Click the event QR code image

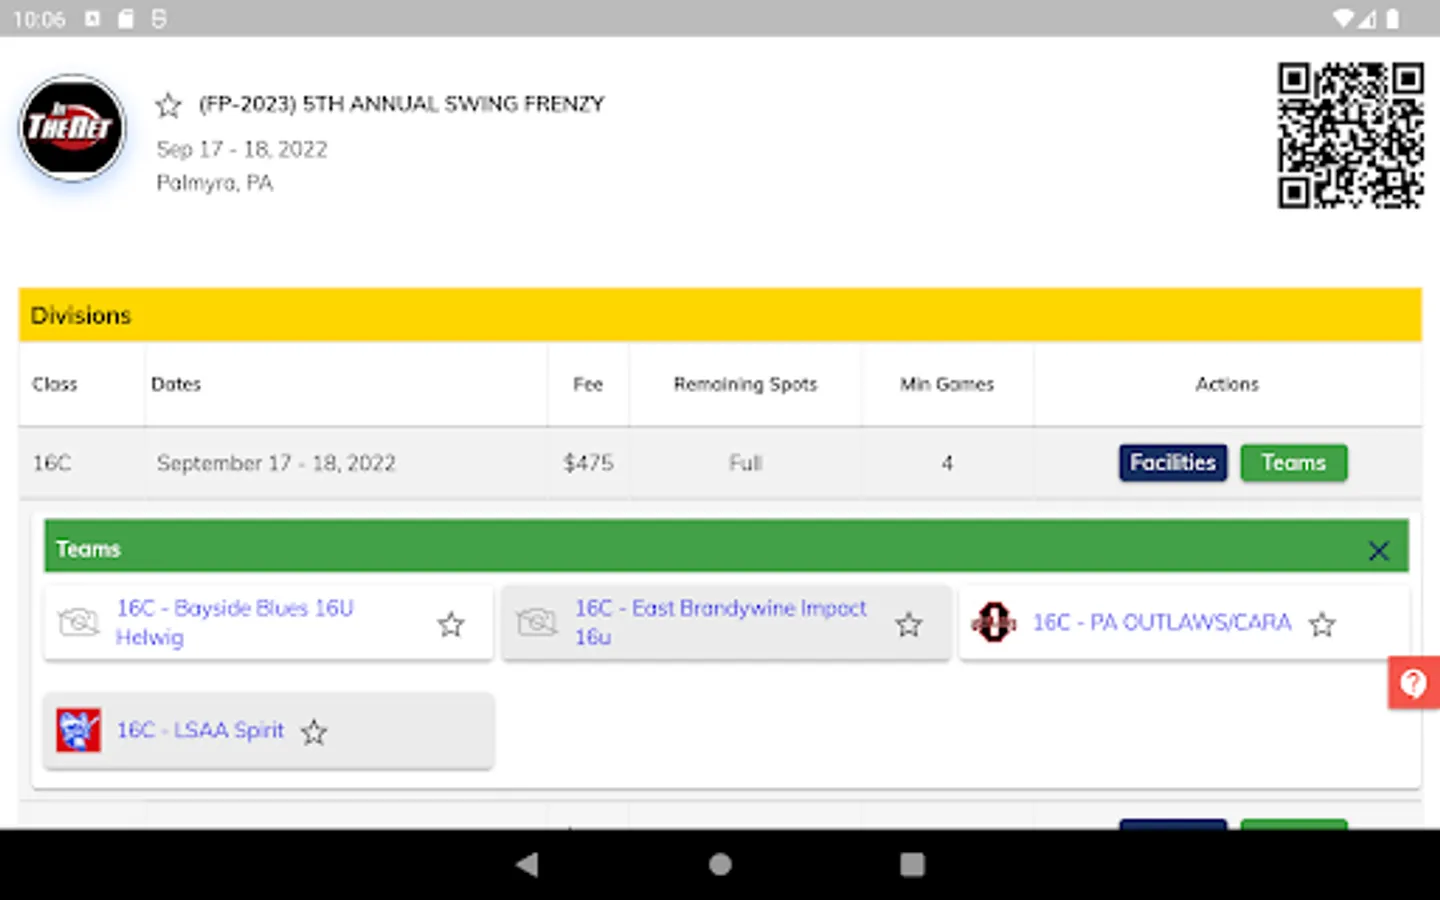(x=1350, y=137)
